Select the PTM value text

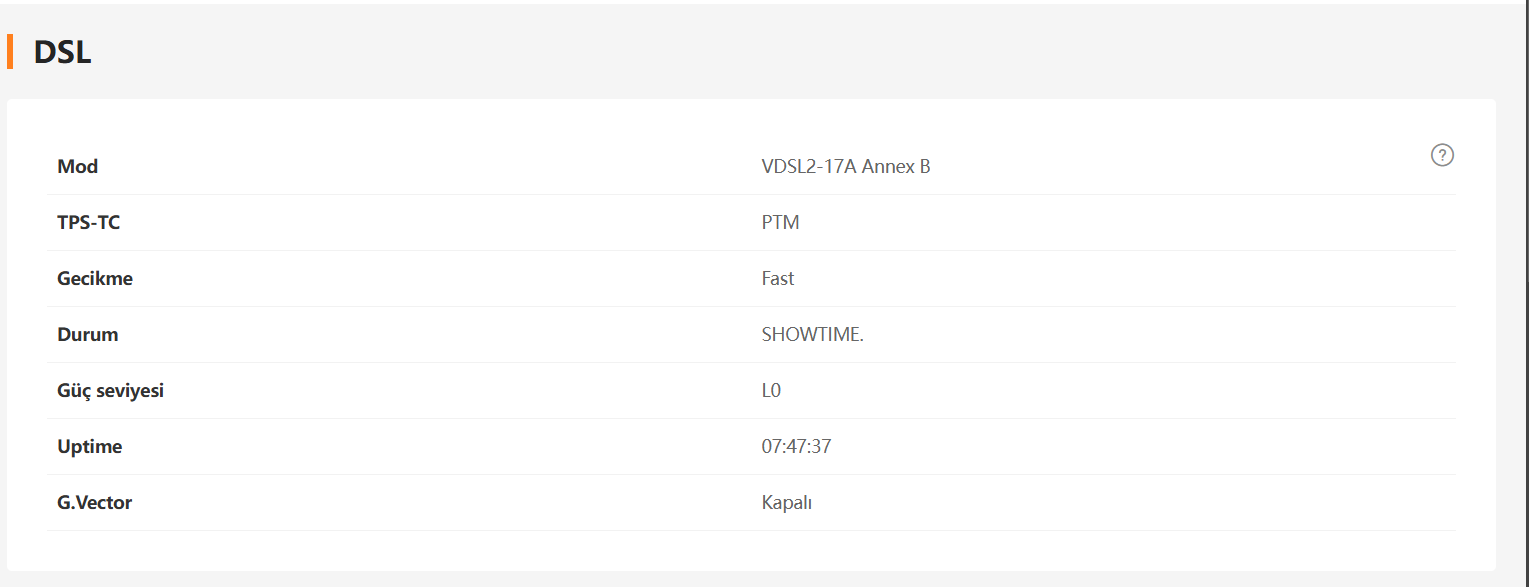click(780, 223)
